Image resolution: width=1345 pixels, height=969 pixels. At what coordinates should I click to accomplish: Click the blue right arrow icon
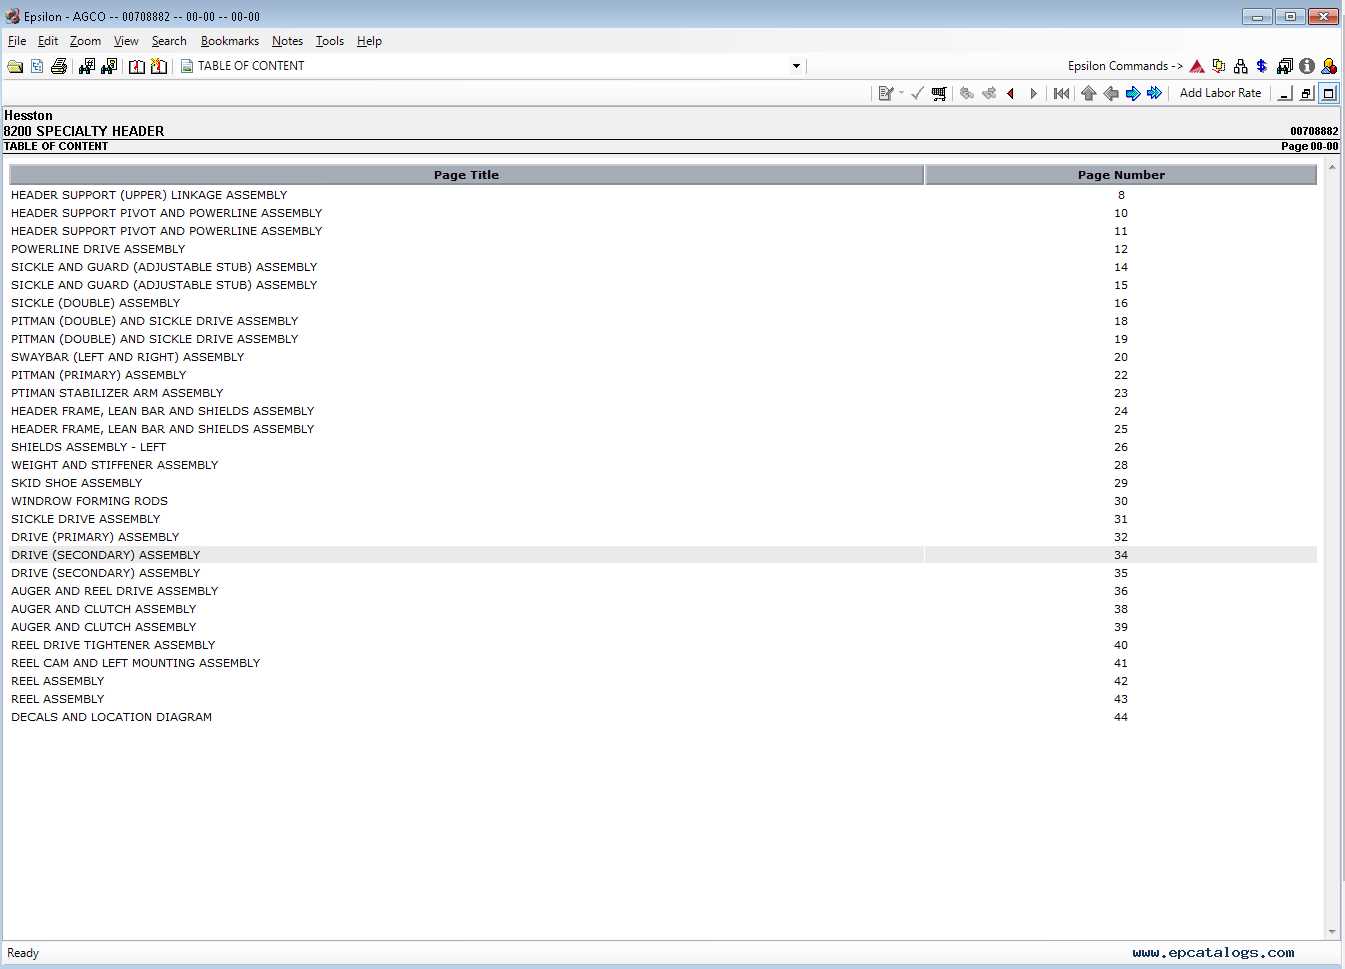click(x=1133, y=93)
